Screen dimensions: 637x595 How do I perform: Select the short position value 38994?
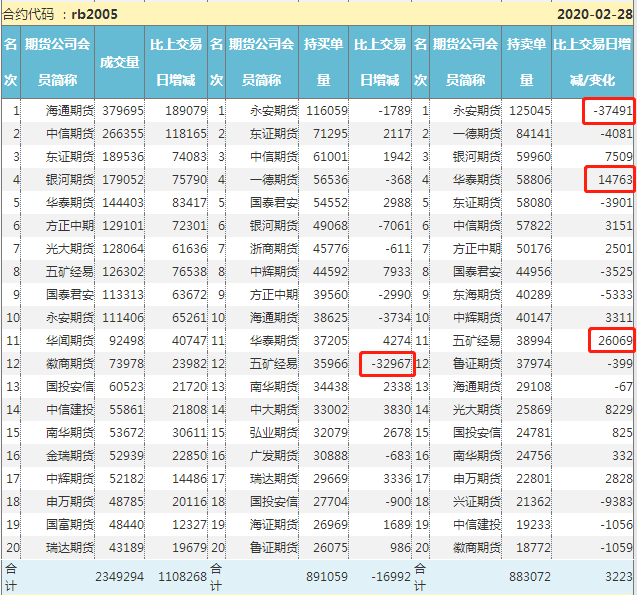pyautogui.click(x=533, y=340)
